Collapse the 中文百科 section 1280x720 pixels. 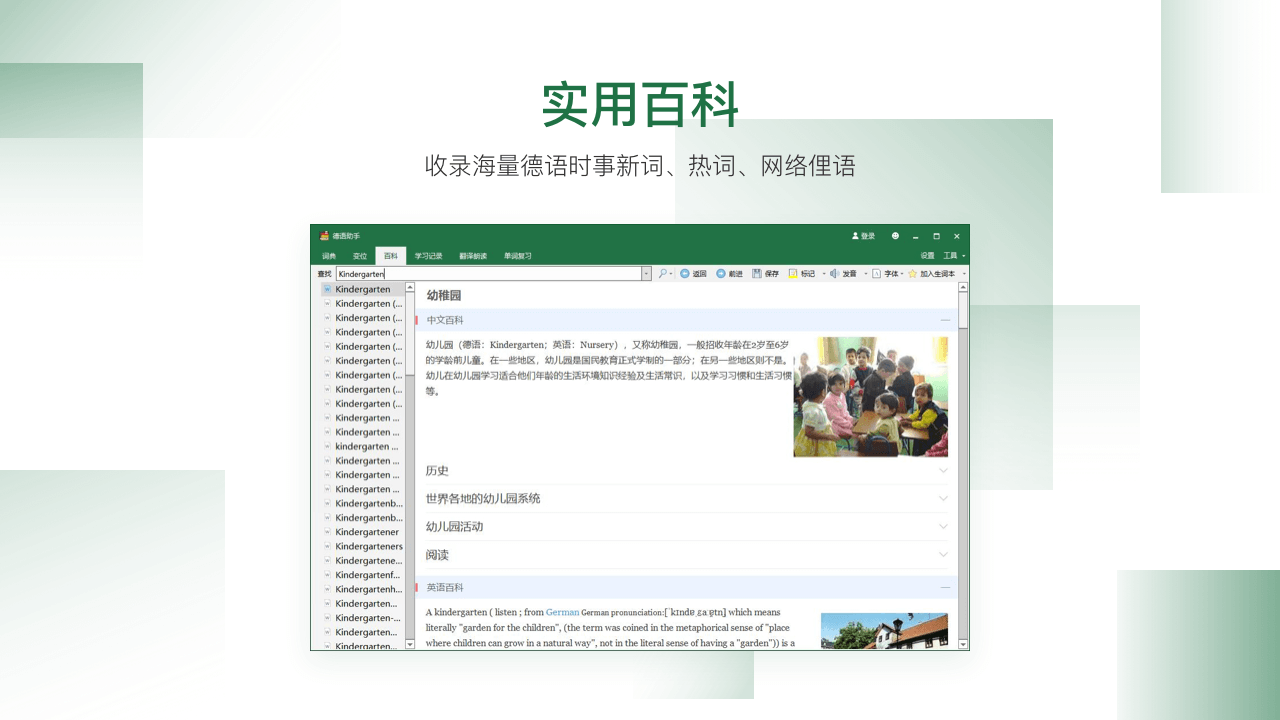pos(944,318)
